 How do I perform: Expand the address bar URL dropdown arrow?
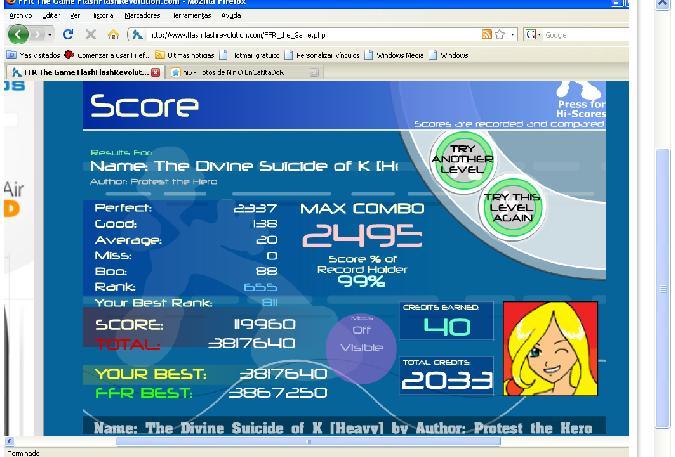[512, 34]
